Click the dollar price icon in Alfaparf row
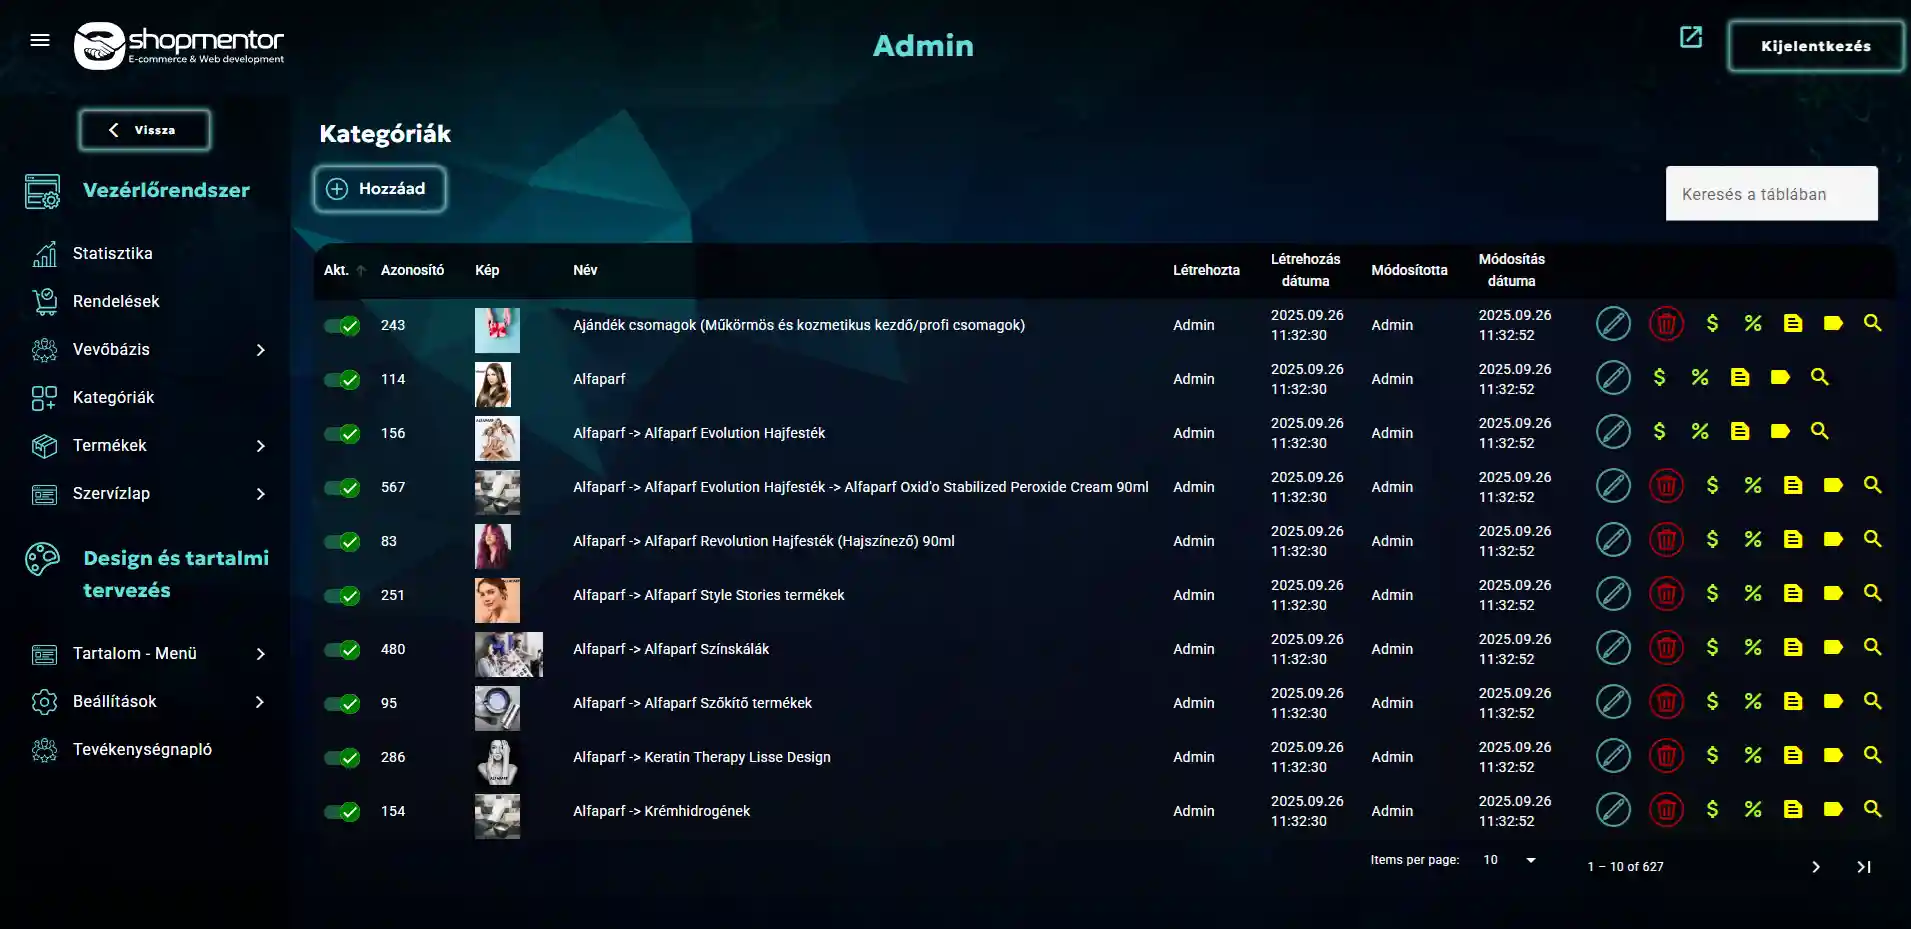Image resolution: width=1911 pixels, height=929 pixels. [x=1659, y=378]
